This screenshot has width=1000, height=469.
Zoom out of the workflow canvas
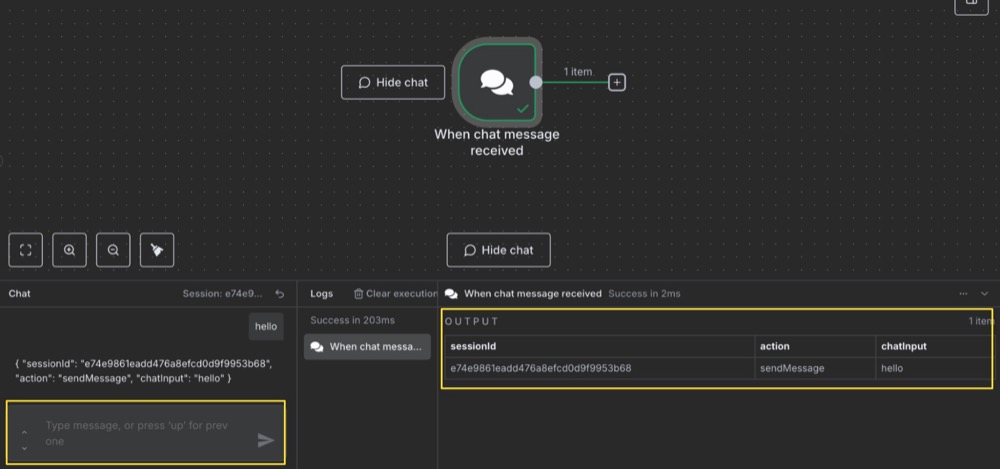113,250
